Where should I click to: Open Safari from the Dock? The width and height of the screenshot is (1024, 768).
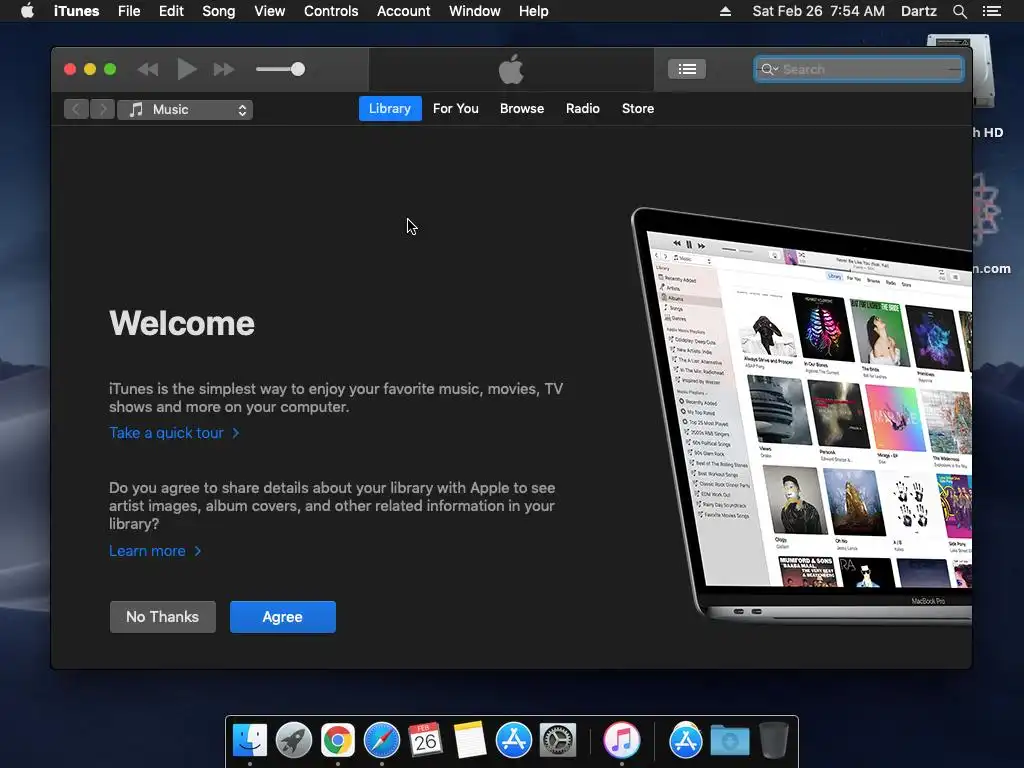click(381, 740)
